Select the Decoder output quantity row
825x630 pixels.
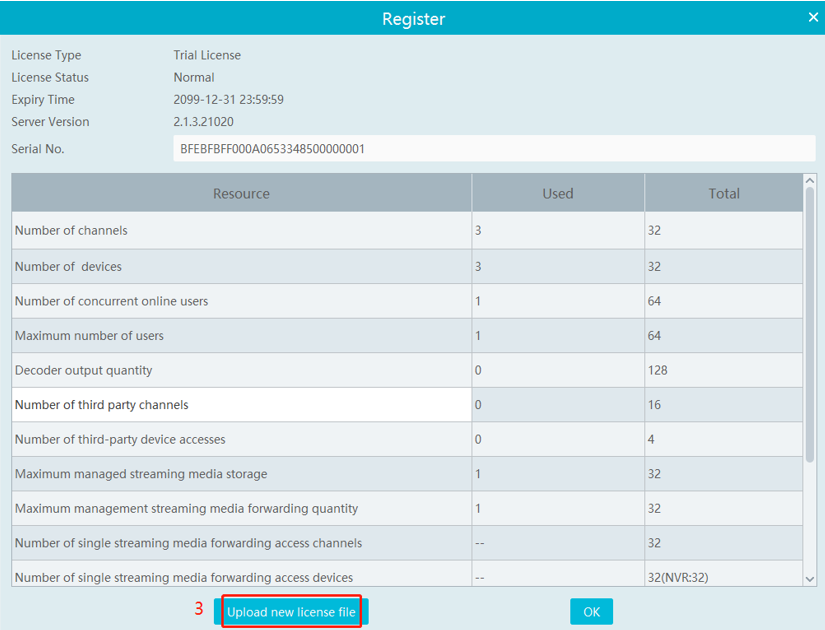click(241, 370)
